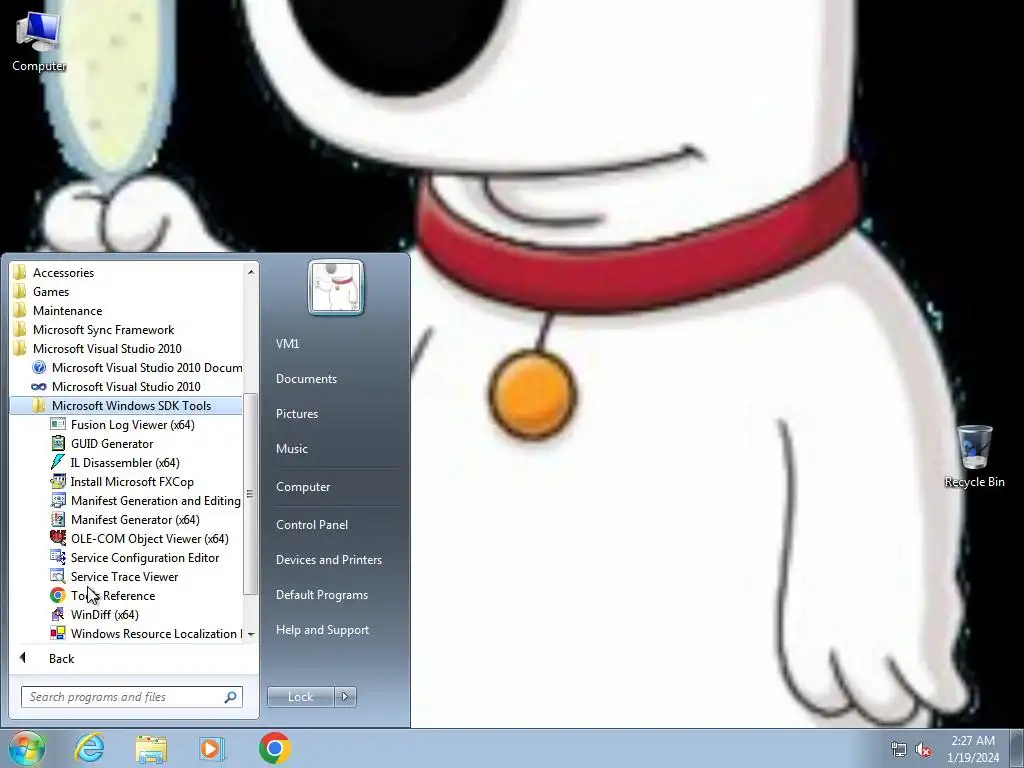Collapse Microsoft Visual Studio 2010 folder
Image resolution: width=1024 pixels, height=768 pixels.
(x=126, y=349)
